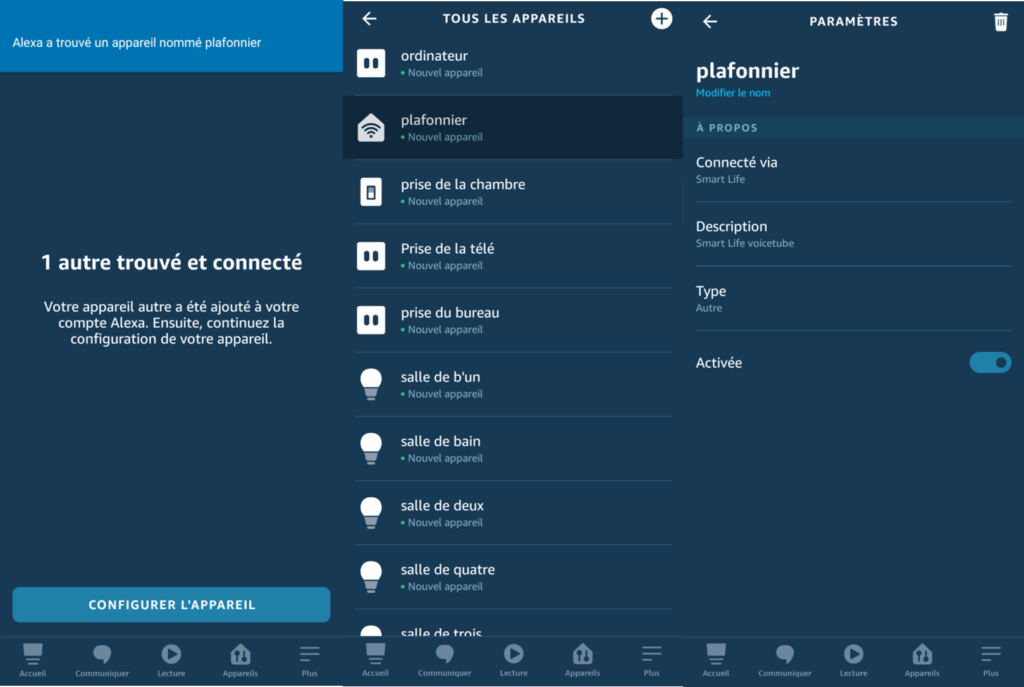Delete plafonnier device with trash icon
The height and width of the screenshot is (687, 1024).
[1000, 22]
